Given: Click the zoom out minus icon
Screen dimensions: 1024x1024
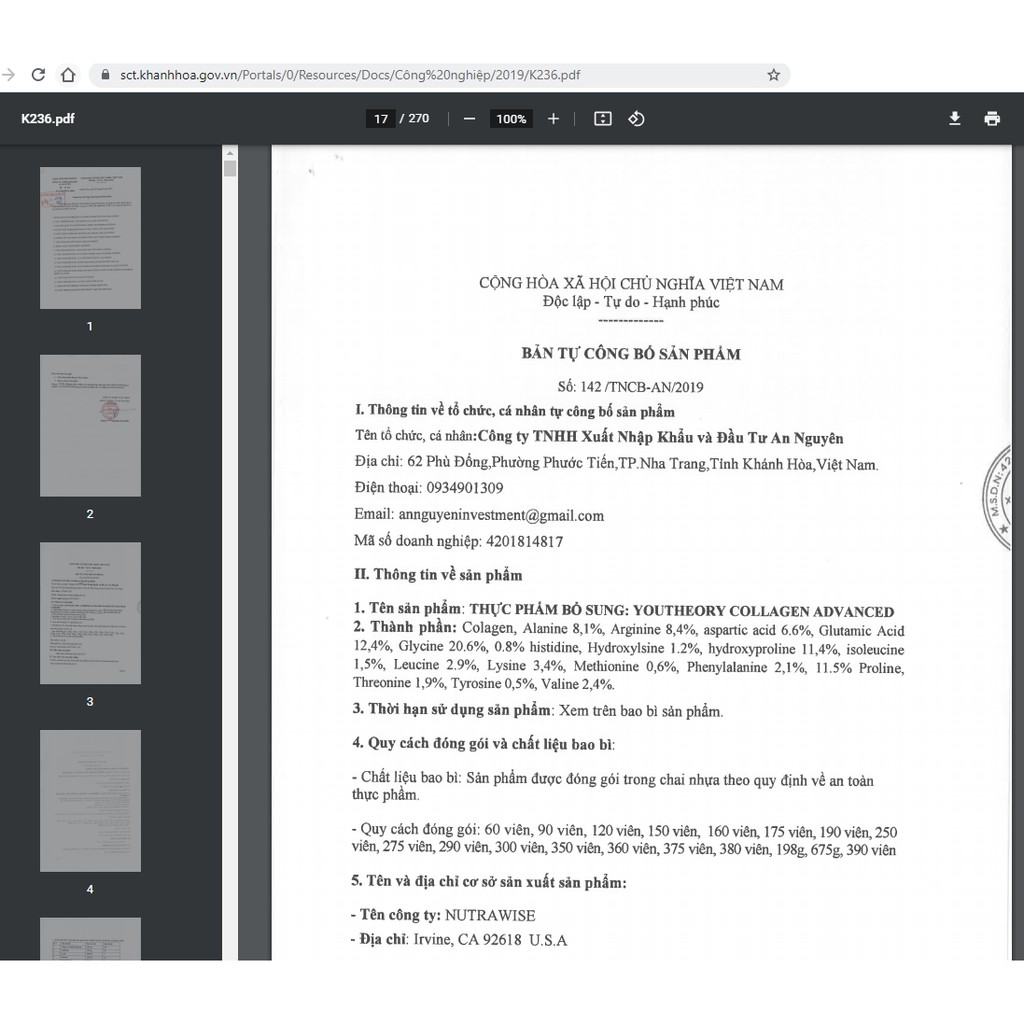Looking at the screenshot, I should [x=469, y=119].
